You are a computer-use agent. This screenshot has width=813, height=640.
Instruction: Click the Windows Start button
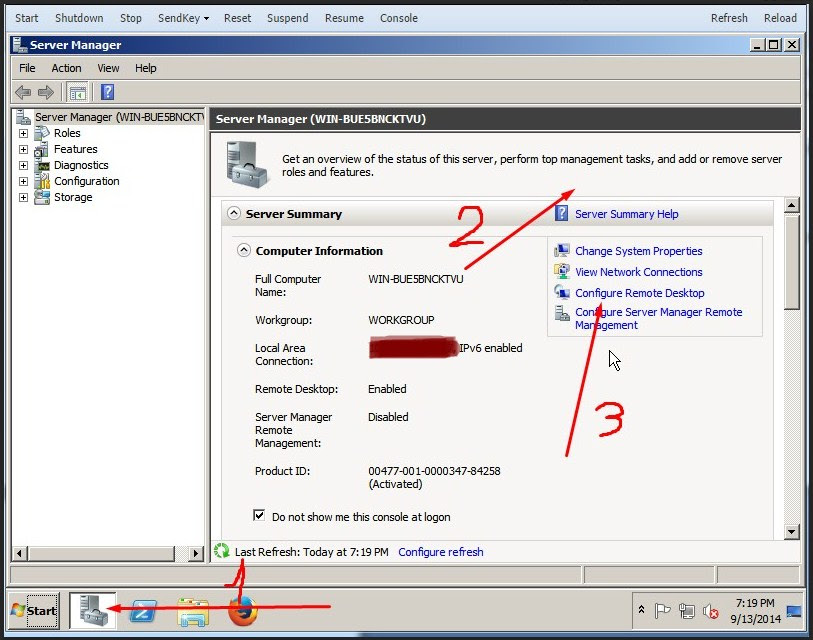click(x=34, y=610)
